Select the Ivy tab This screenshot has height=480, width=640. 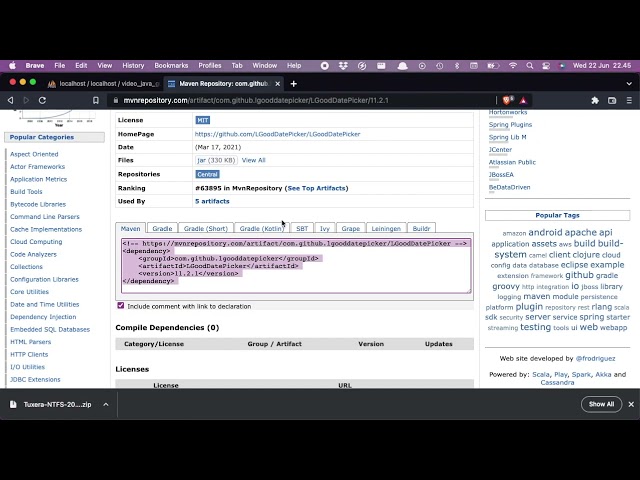pyautogui.click(x=324, y=229)
